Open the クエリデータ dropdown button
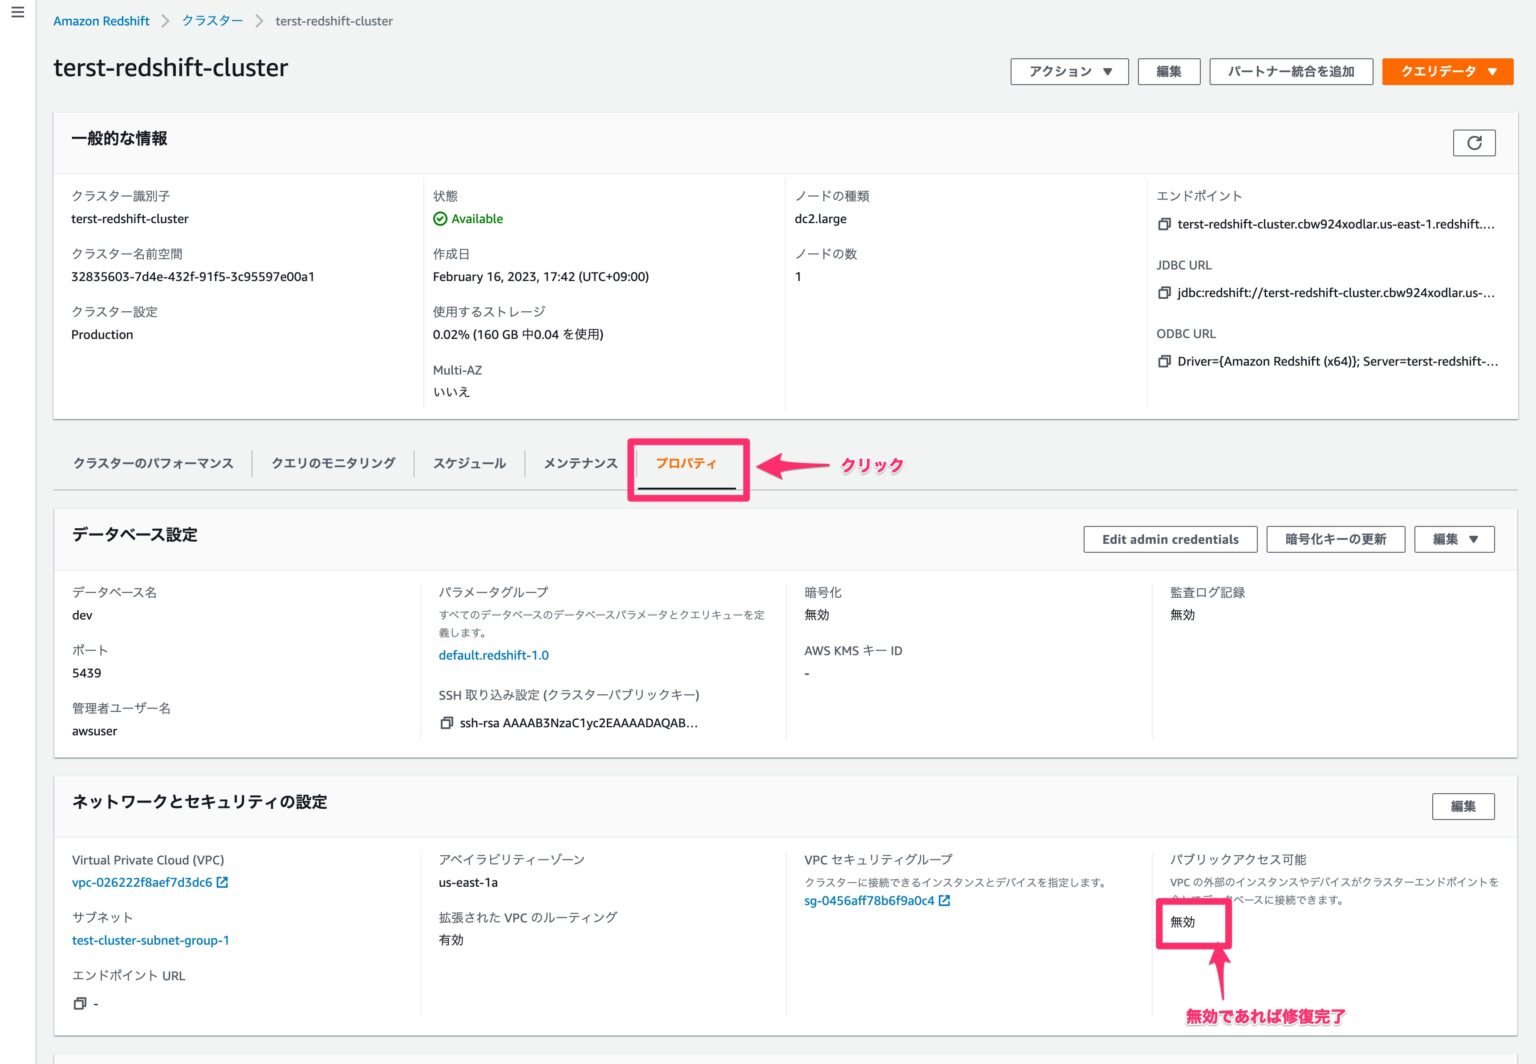 [1447, 72]
